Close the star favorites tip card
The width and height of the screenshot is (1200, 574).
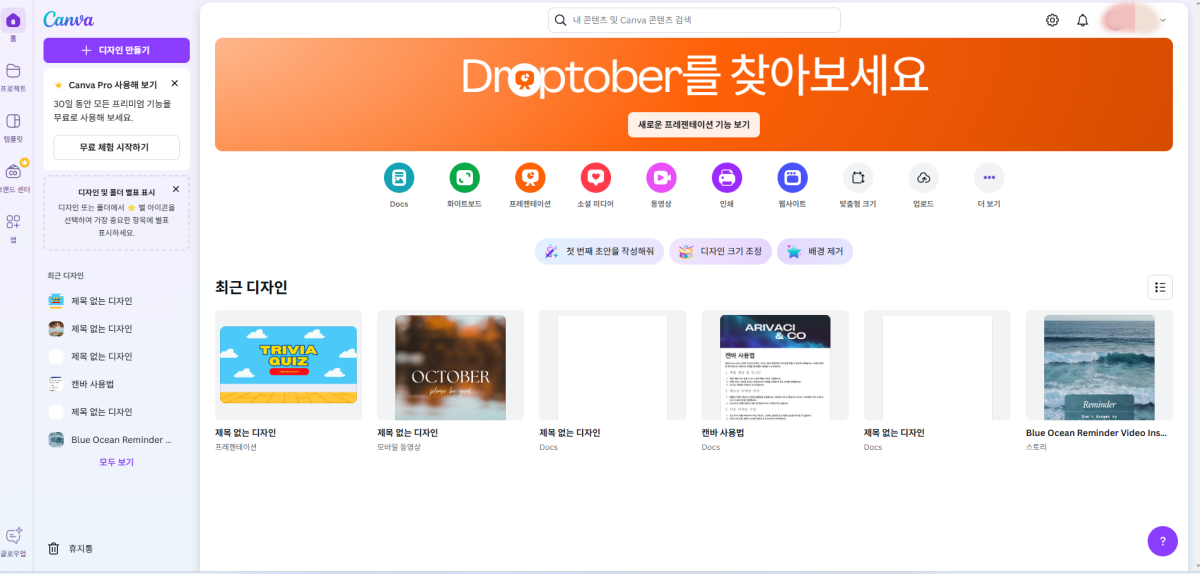click(176, 189)
